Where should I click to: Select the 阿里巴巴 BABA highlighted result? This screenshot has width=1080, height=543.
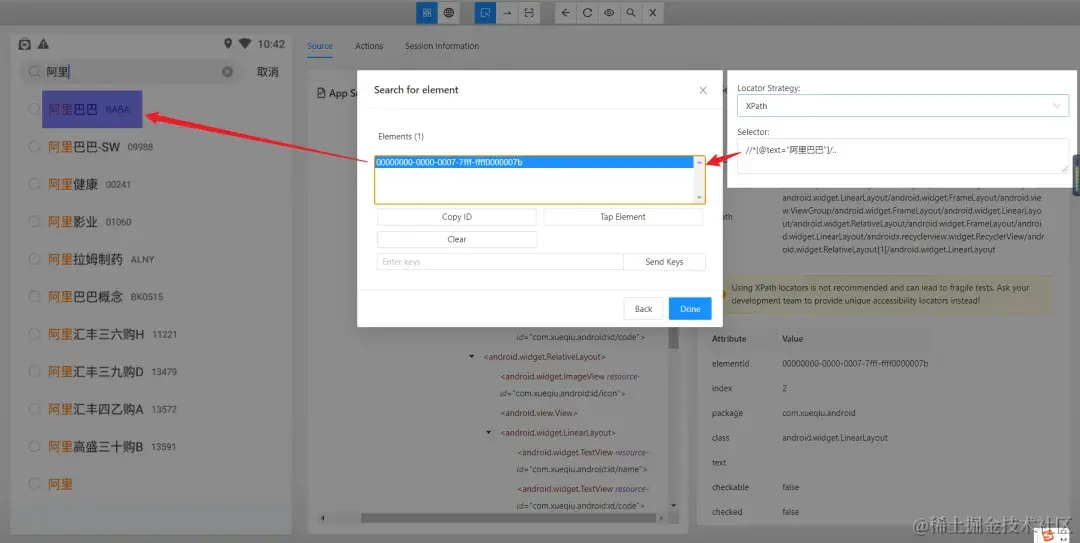tap(92, 109)
